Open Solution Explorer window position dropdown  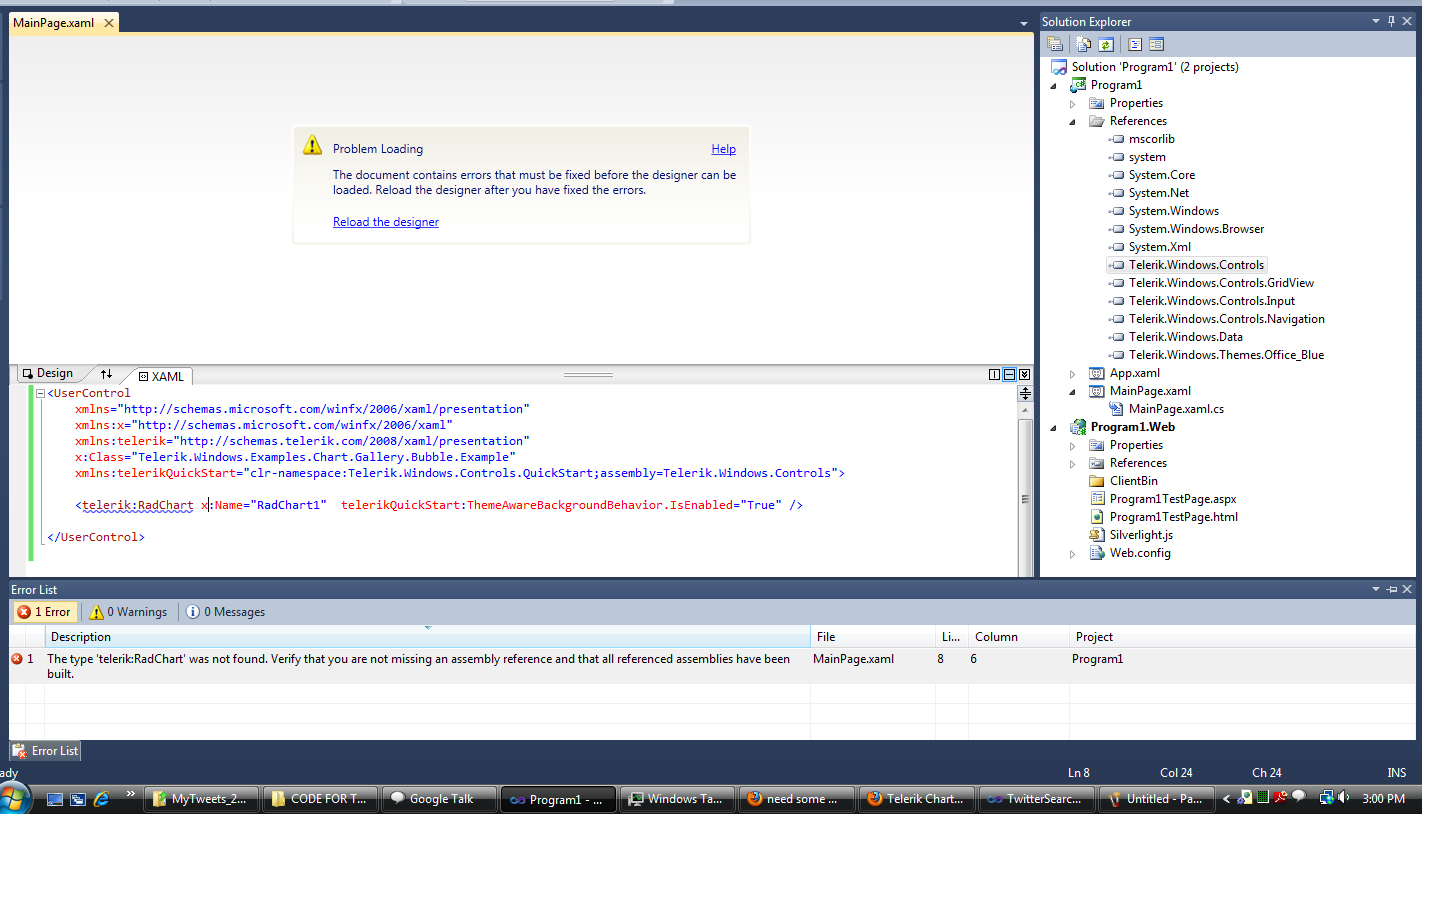1376,21
